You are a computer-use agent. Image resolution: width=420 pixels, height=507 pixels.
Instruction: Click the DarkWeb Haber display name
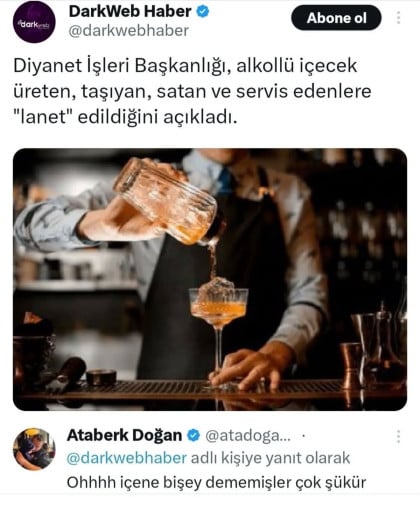coord(130,12)
